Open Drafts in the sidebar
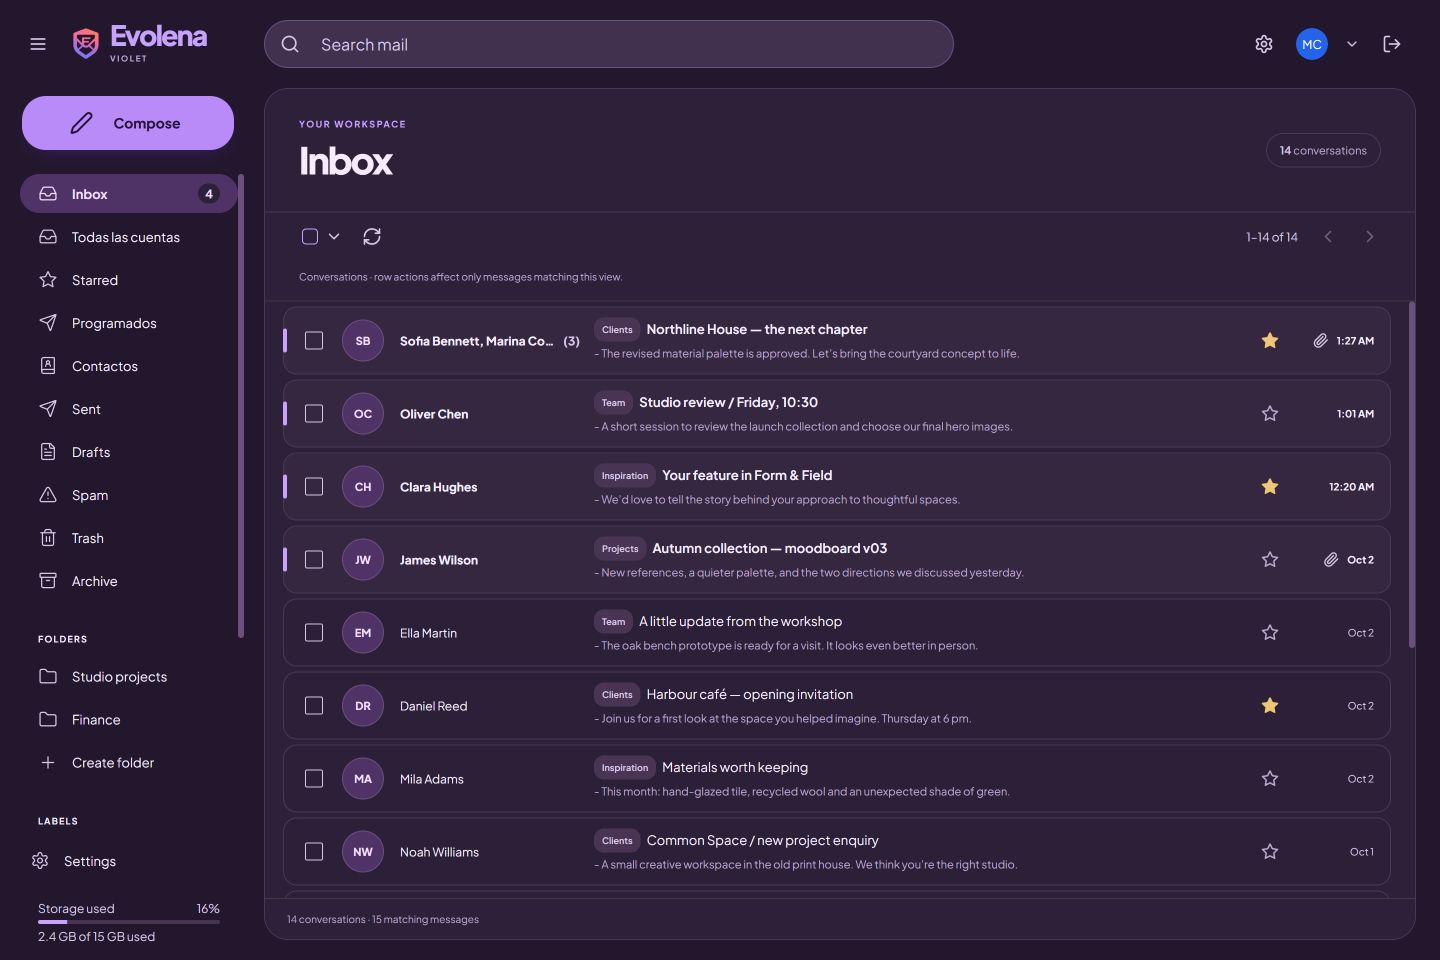 (128, 452)
